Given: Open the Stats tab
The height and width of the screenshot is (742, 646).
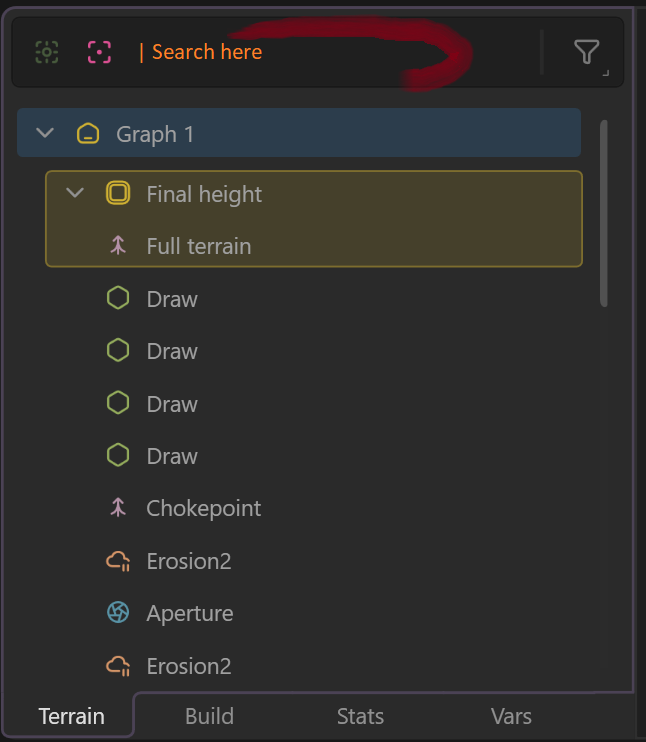Looking at the screenshot, I should [360, 716].
